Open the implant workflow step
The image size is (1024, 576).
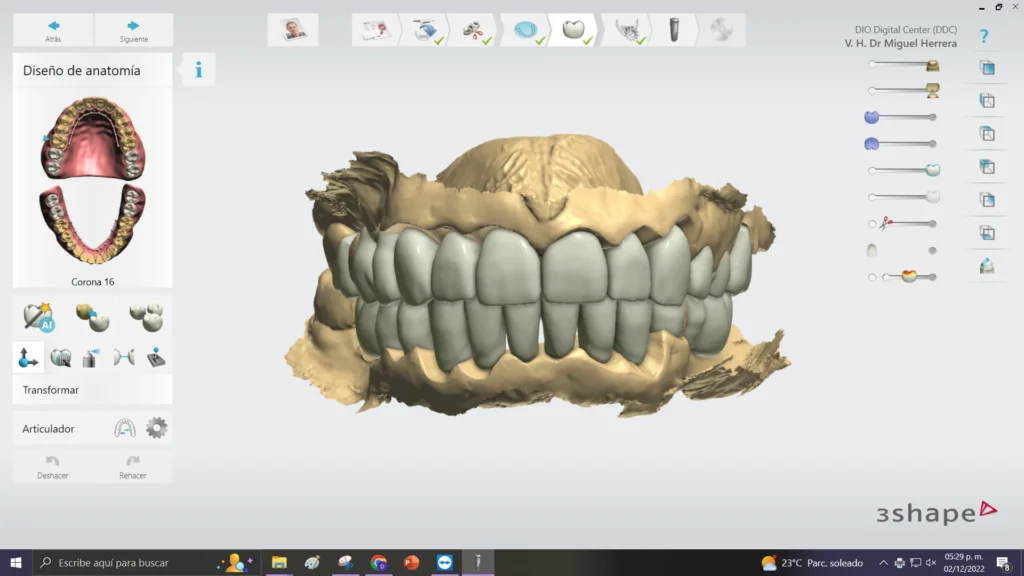pos(674,30)
